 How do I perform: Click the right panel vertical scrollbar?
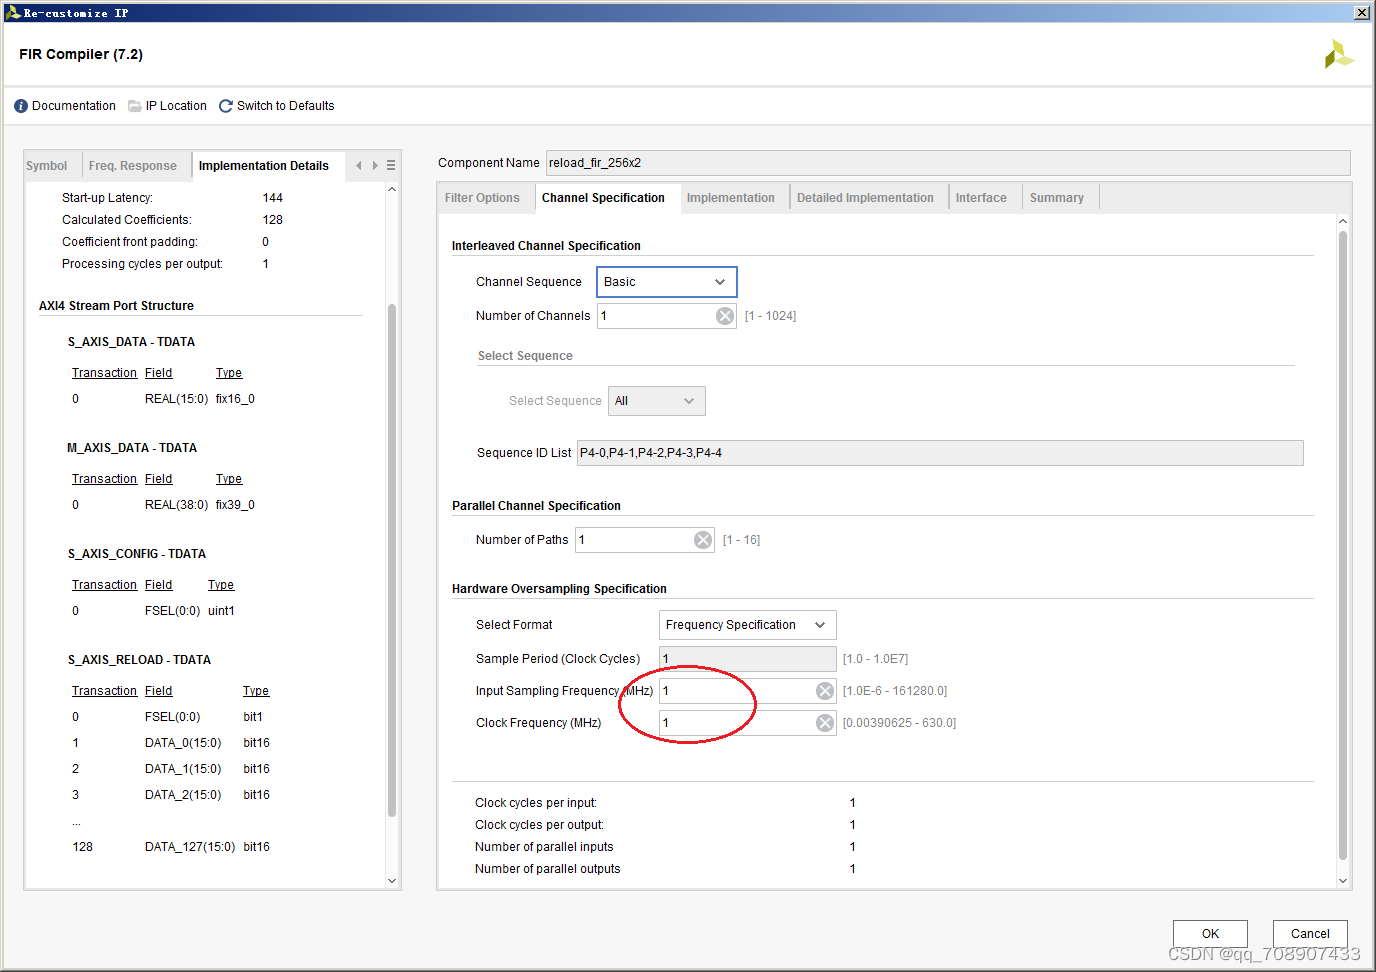[x=1343, y=545]
